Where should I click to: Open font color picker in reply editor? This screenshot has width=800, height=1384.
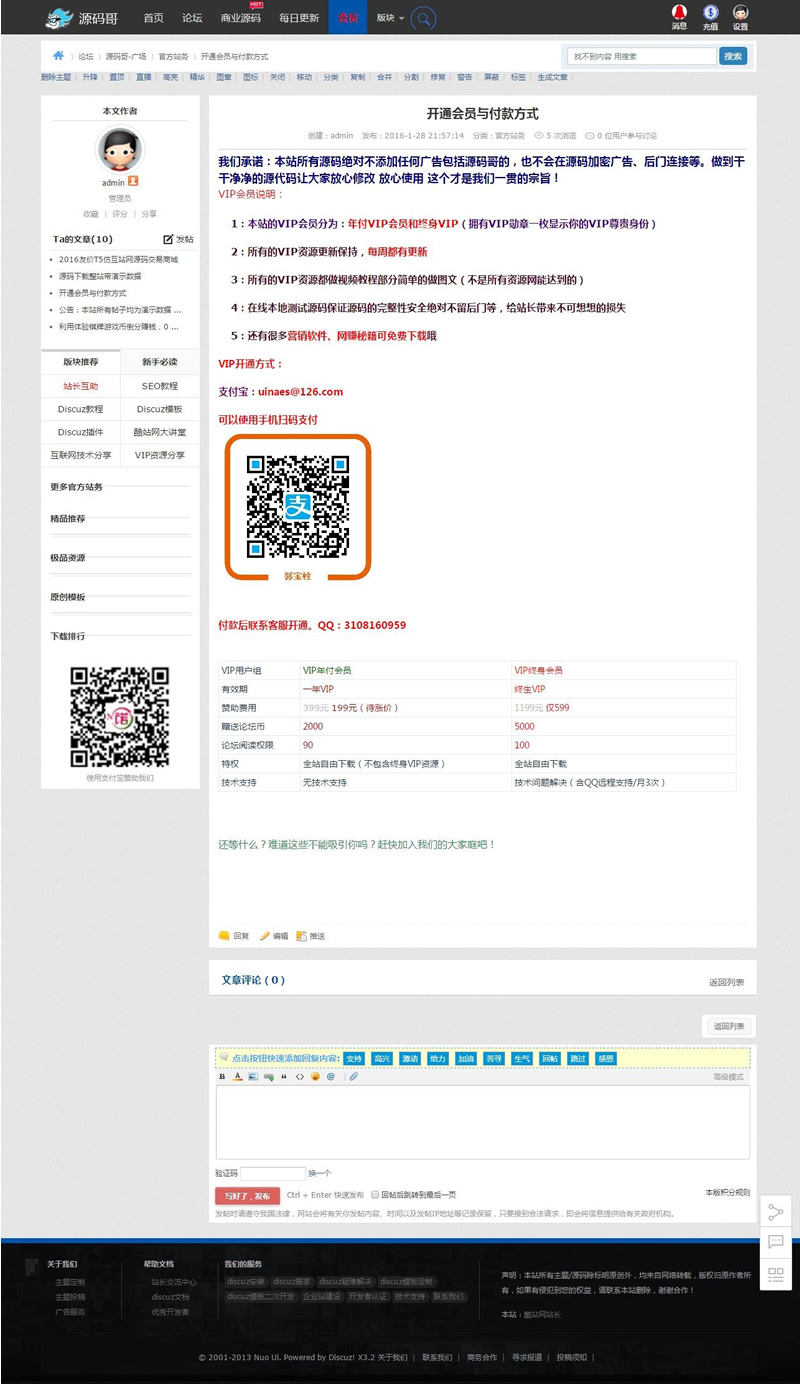(237, 1077)
